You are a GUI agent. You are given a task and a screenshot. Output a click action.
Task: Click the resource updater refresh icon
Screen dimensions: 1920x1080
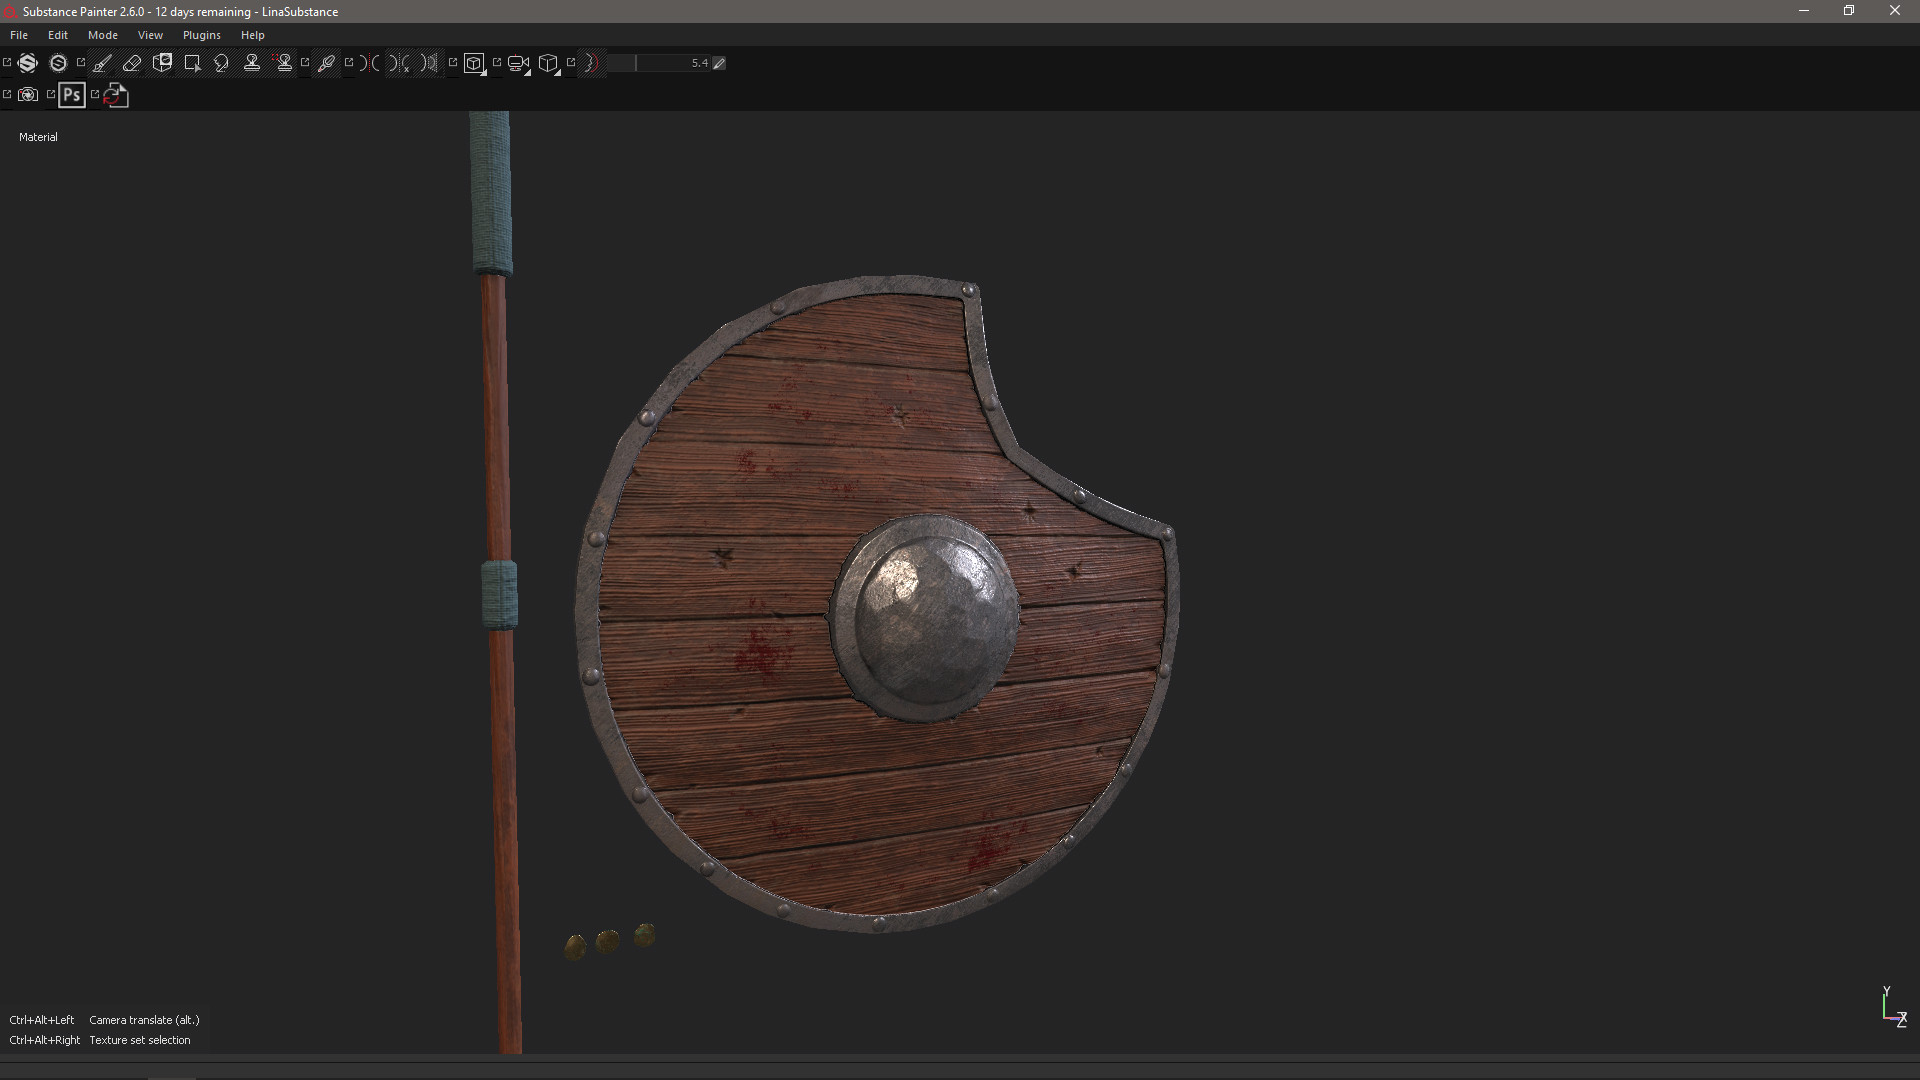(x=116, y=95)
